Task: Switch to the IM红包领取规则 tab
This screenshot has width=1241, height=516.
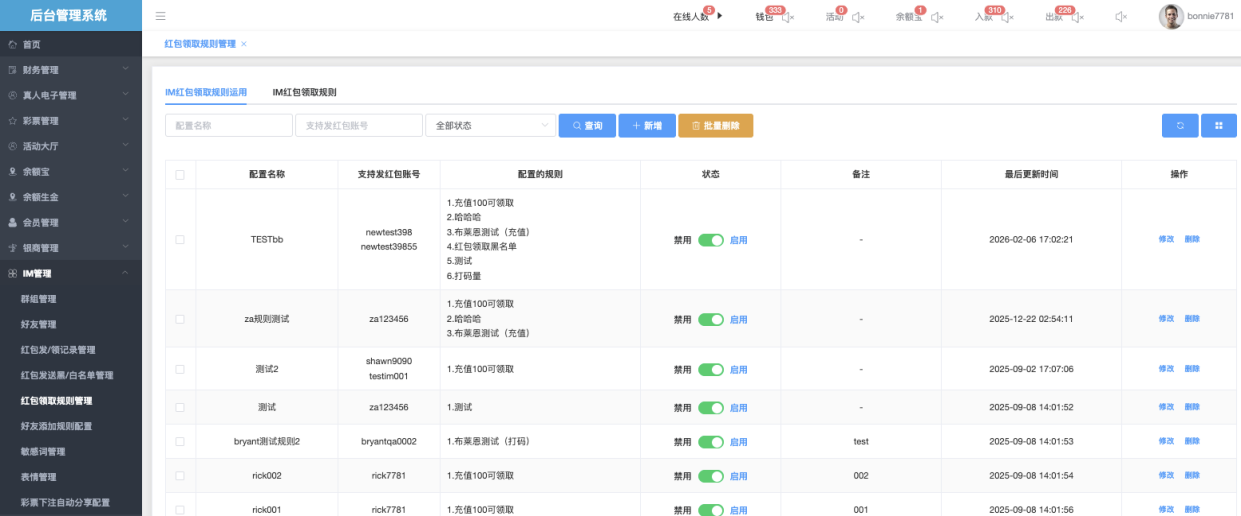Action: (304, 92)
